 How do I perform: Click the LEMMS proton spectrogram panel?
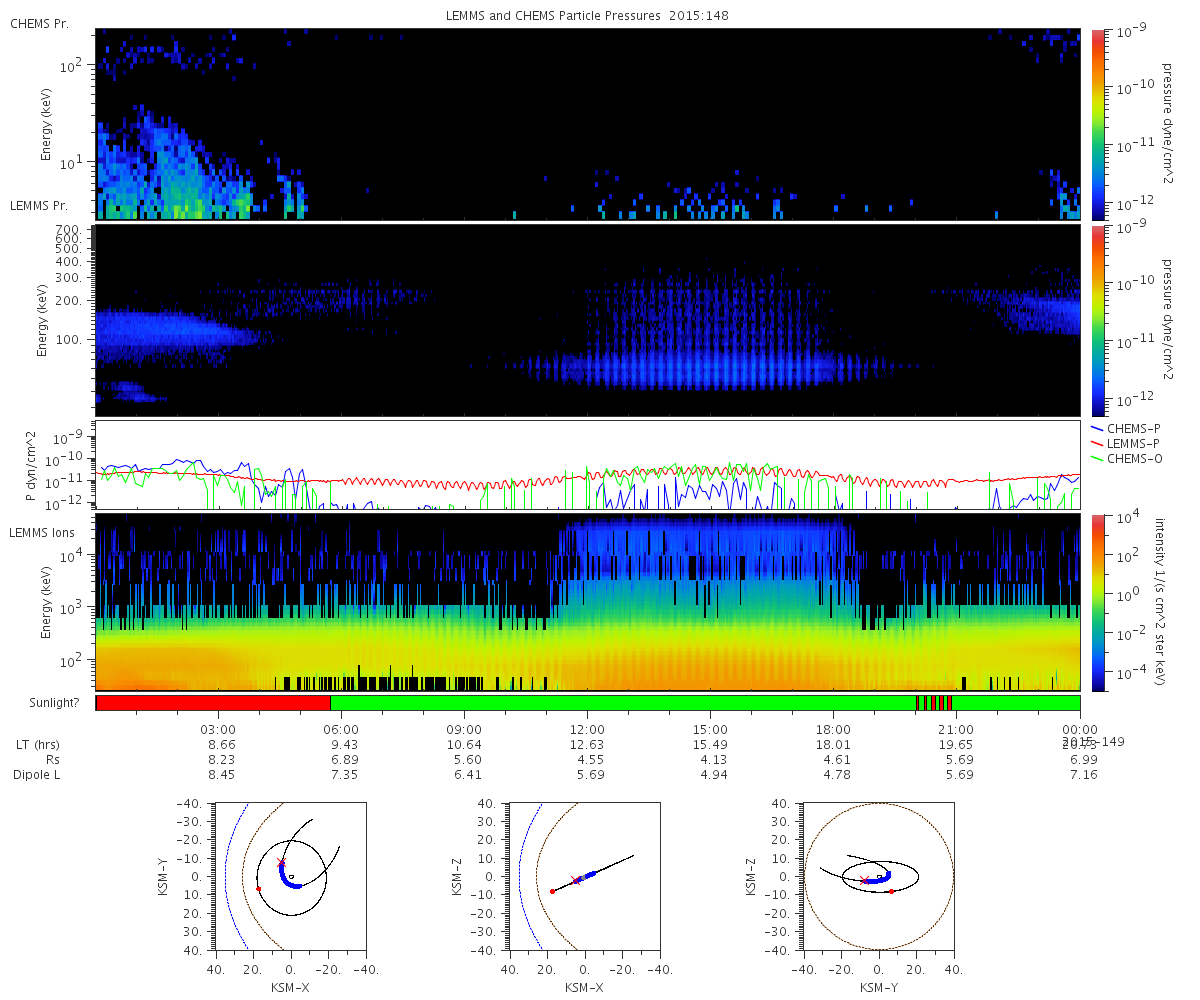click(x=588, y=320)
